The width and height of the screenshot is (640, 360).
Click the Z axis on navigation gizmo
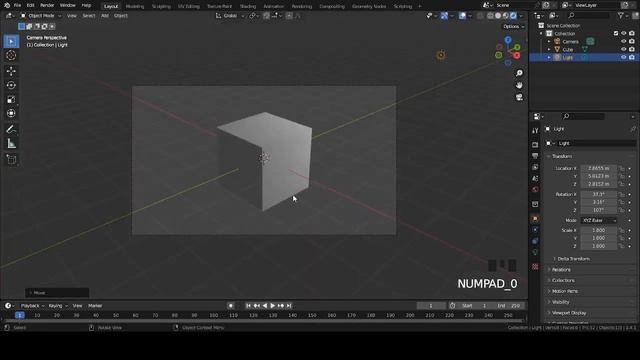pyautogui.click(x=508, y=40)
